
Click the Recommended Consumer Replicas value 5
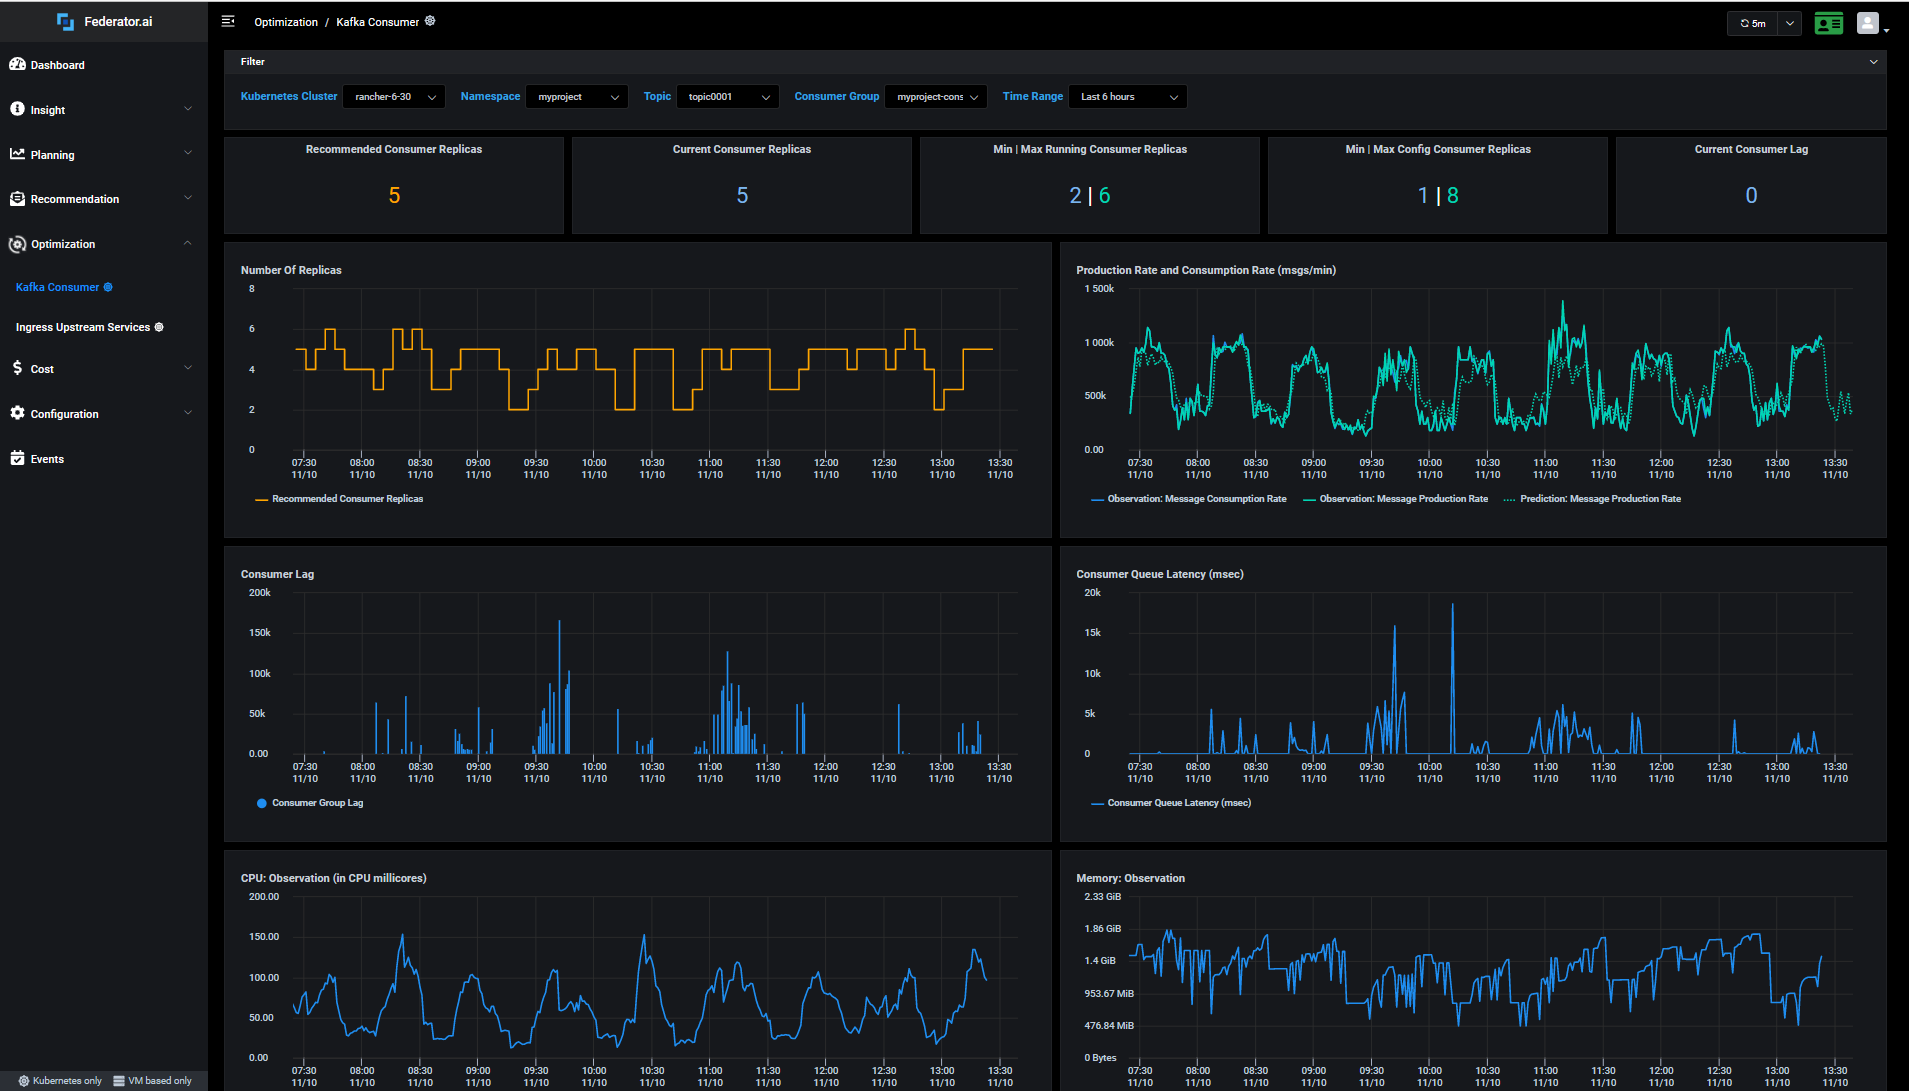(395, 196)
